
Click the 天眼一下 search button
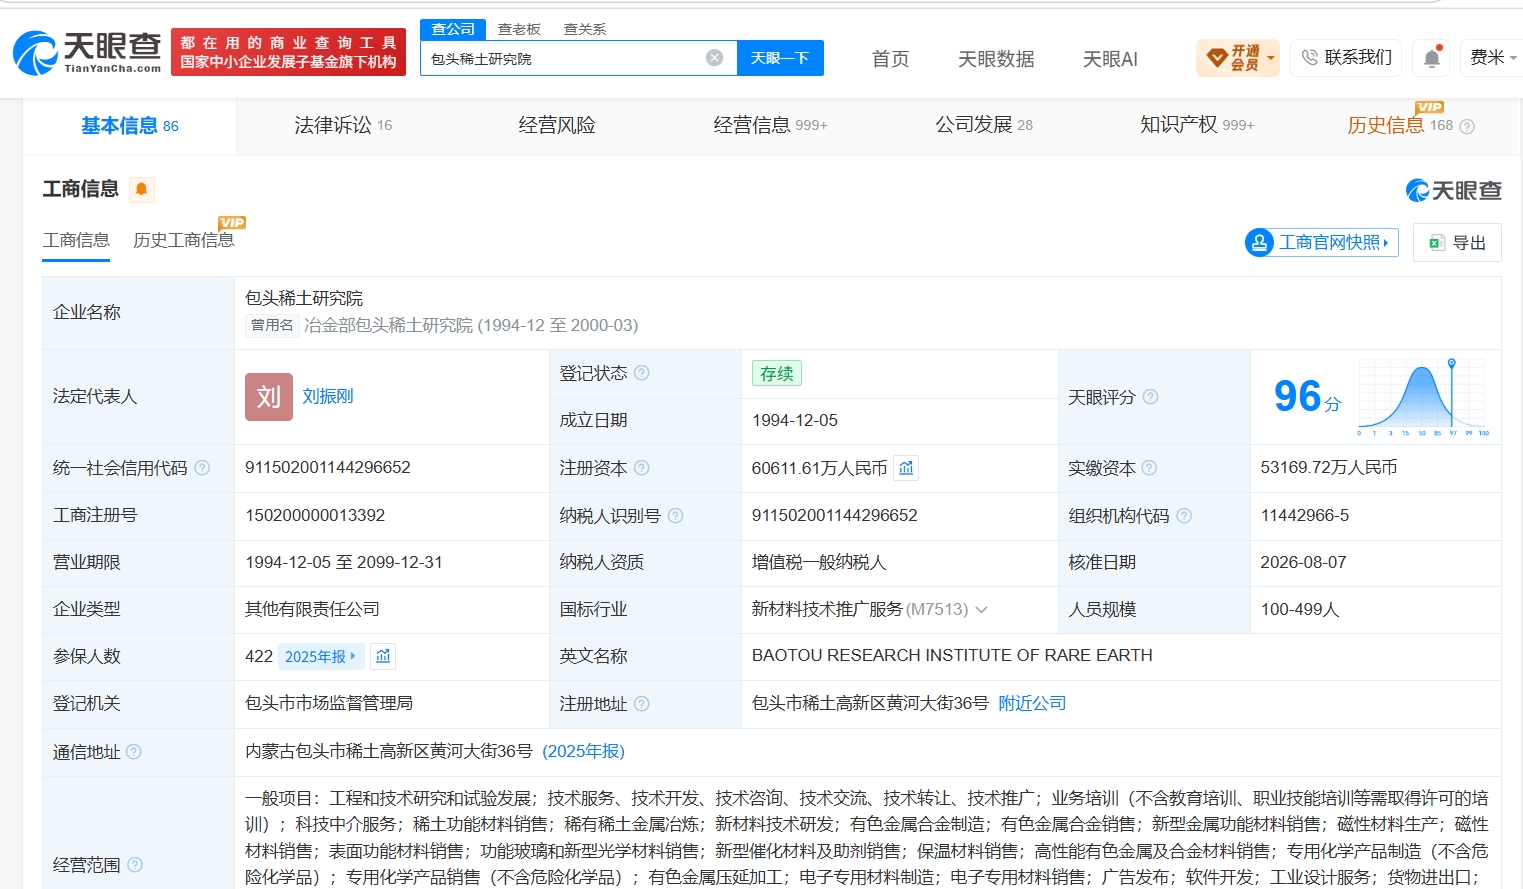(780, 58)
